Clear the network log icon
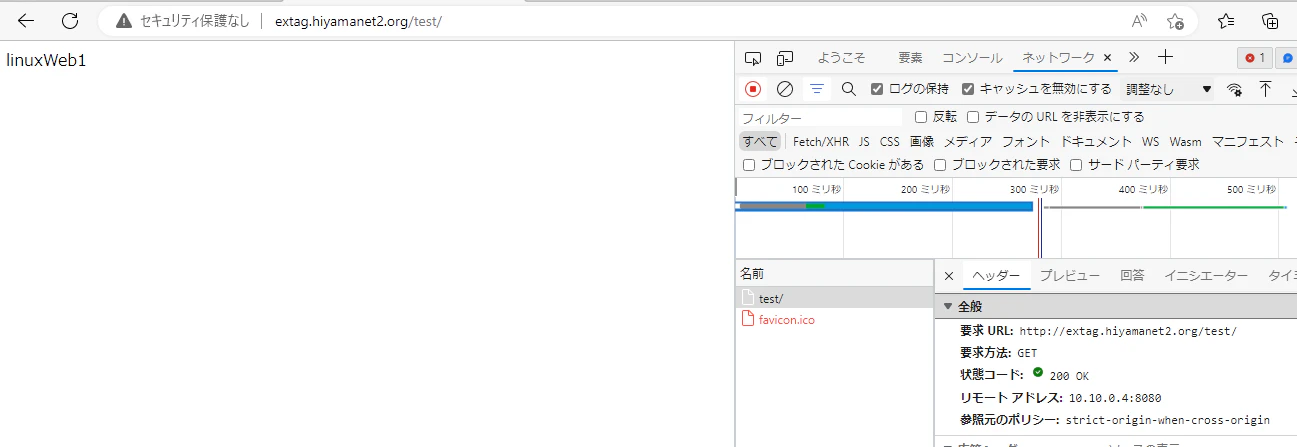 [785, 89]
